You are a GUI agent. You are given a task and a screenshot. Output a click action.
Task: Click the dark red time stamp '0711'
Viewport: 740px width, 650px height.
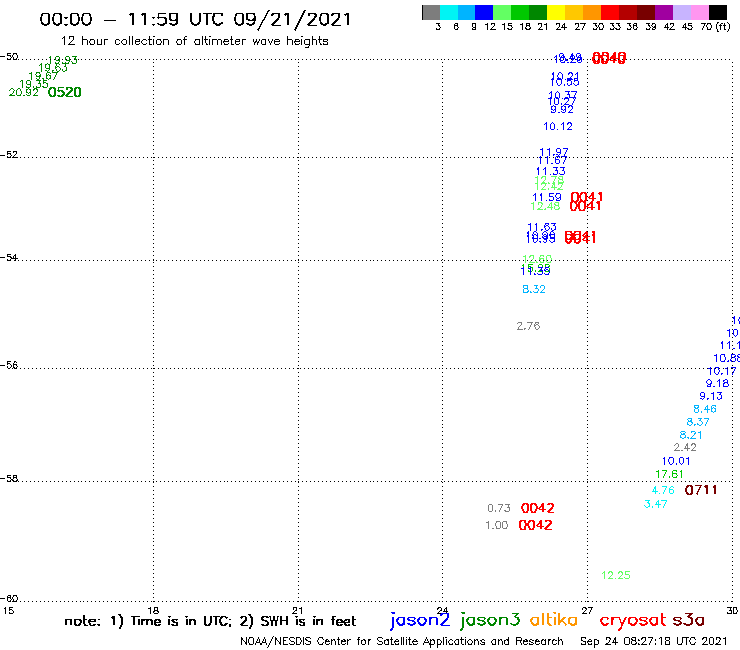point(701,490)
